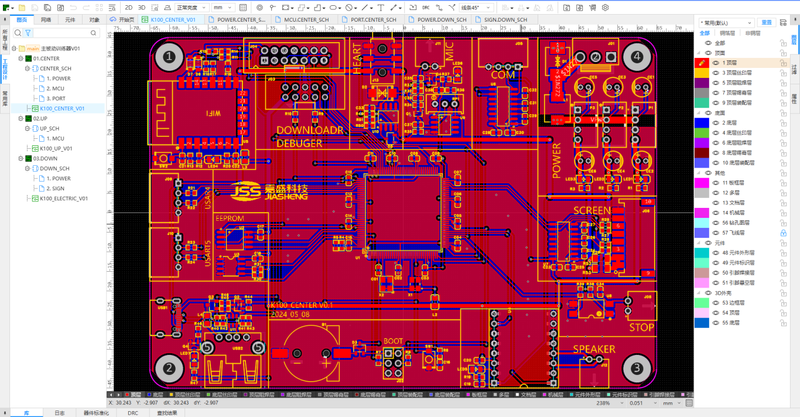The height and width of the screenshot is (417, 800).
Task: Open the MCU.CENTER_SCH tab
Action: [303, 19]
